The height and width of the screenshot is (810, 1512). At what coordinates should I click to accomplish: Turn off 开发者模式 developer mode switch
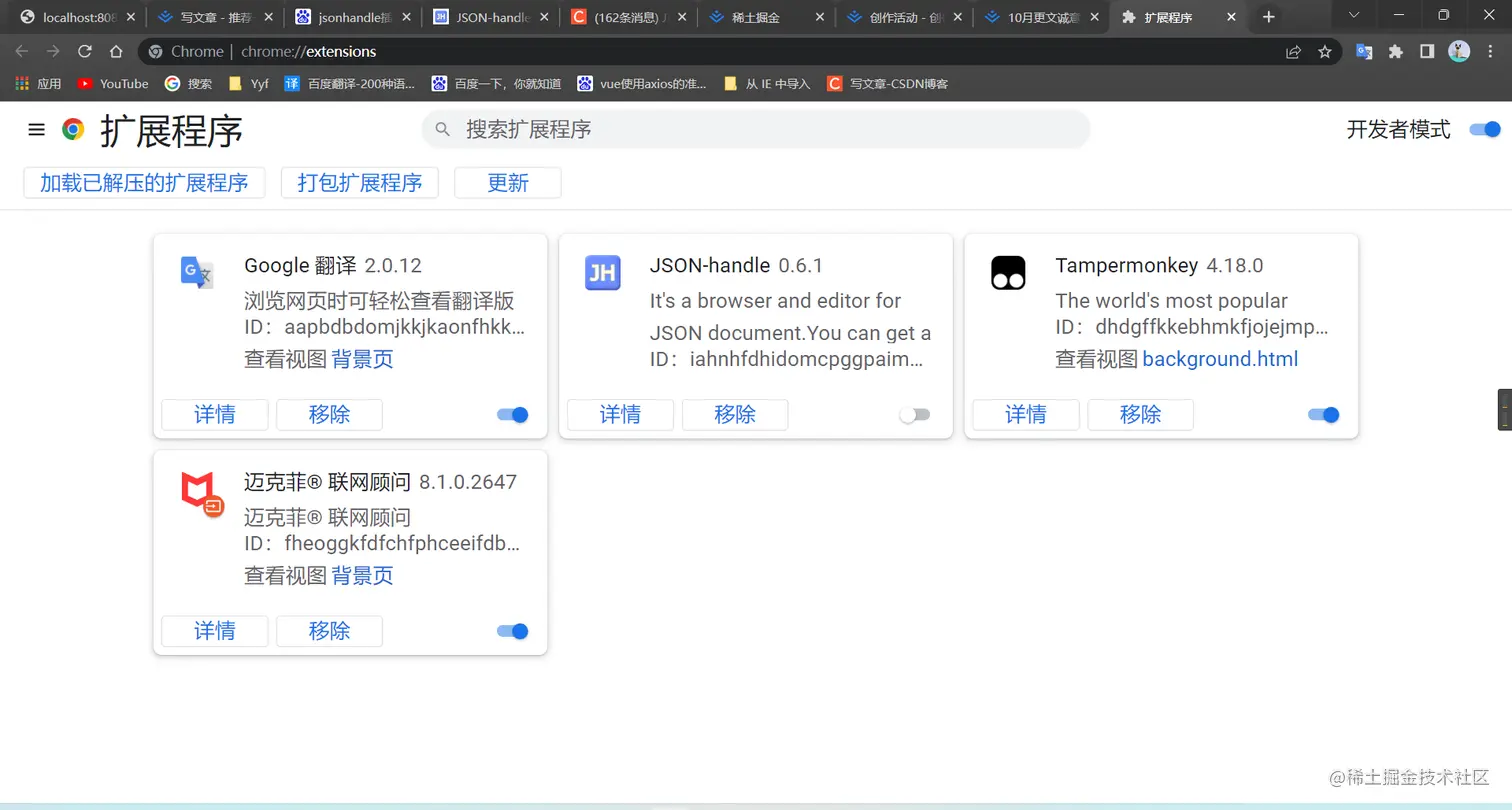tap(1485, 129)
